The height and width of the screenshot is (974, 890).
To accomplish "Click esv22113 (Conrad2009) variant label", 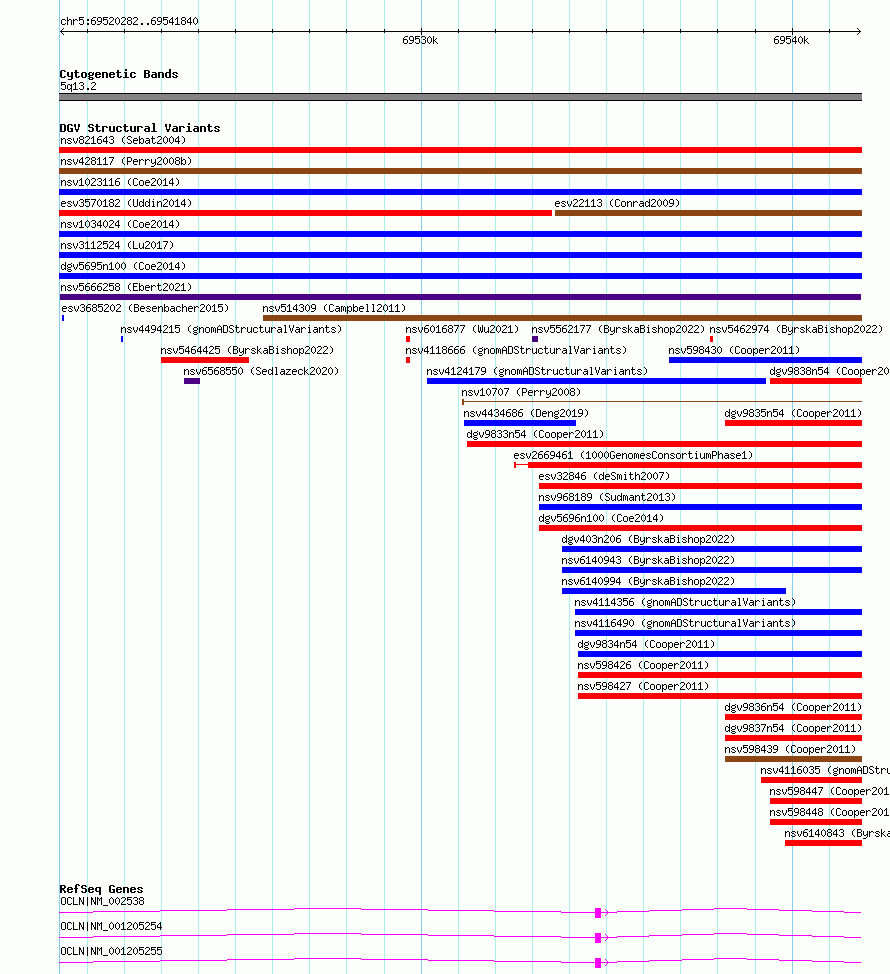I will pos(617,204).
